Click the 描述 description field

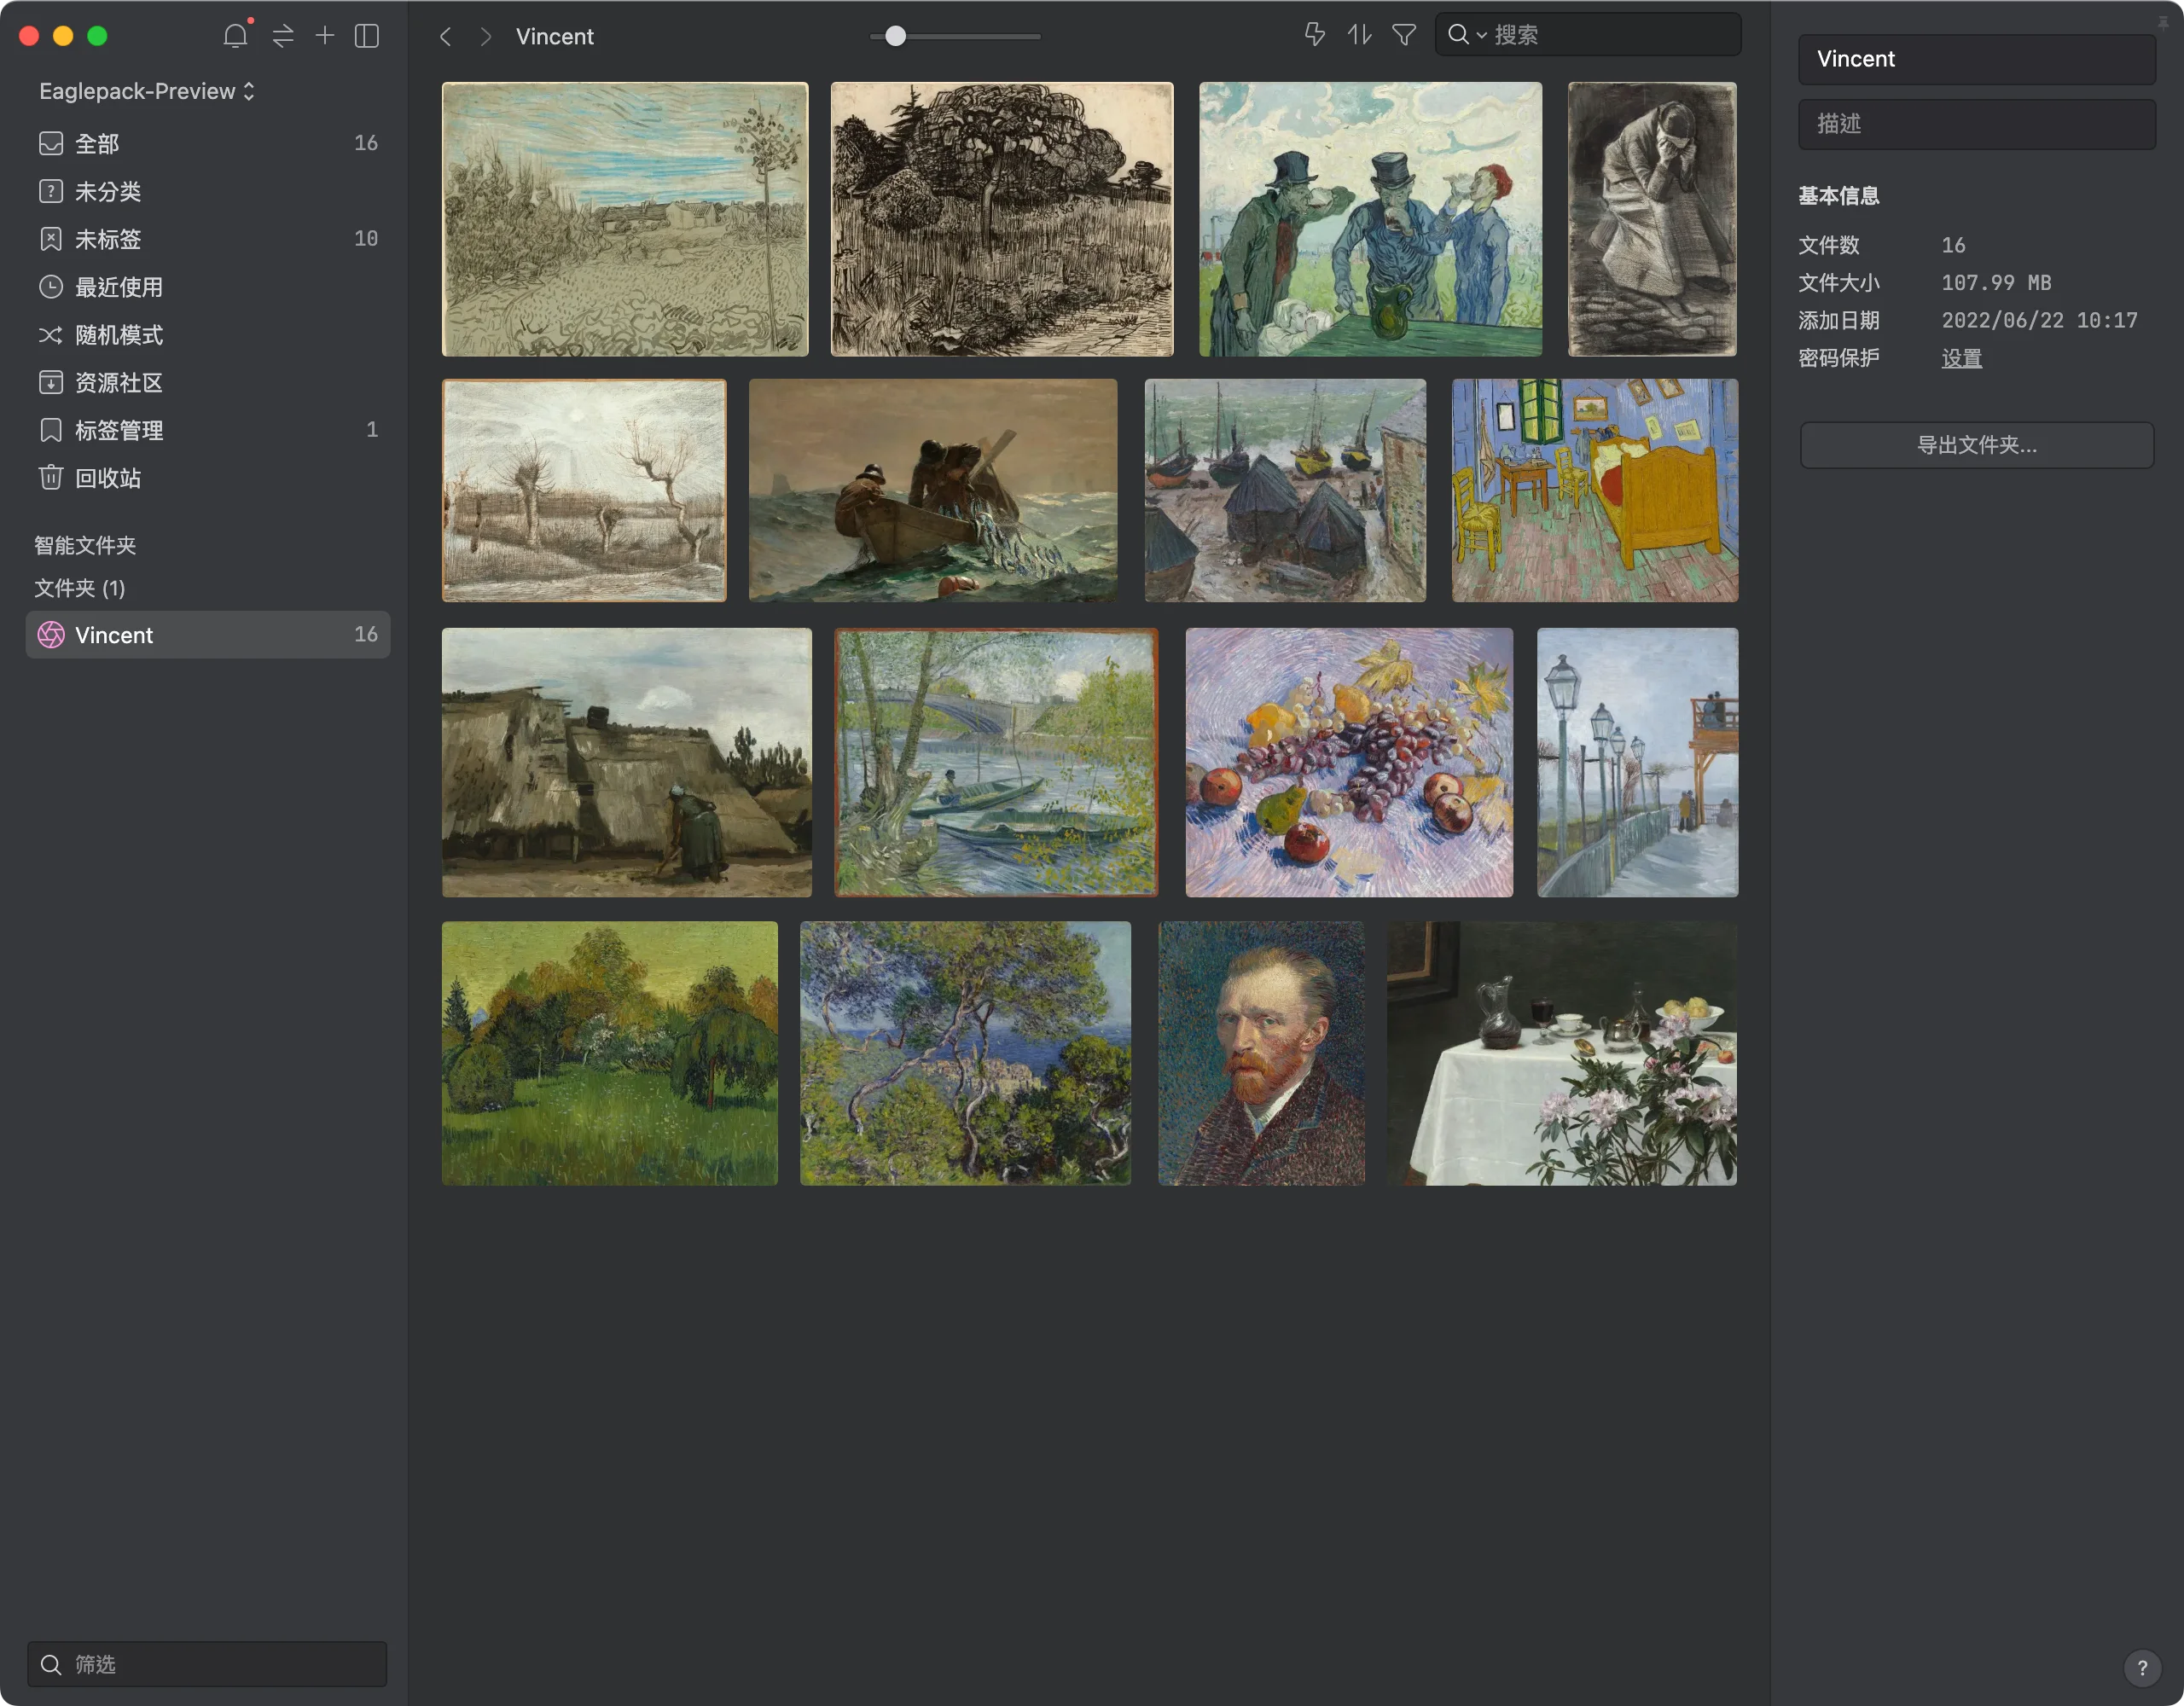[1976, 124]
